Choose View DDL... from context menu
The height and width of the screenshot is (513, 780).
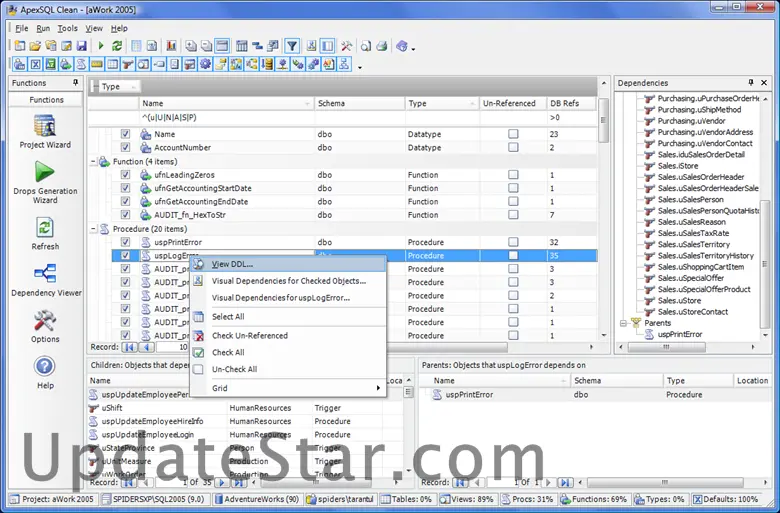coord(289,264)
